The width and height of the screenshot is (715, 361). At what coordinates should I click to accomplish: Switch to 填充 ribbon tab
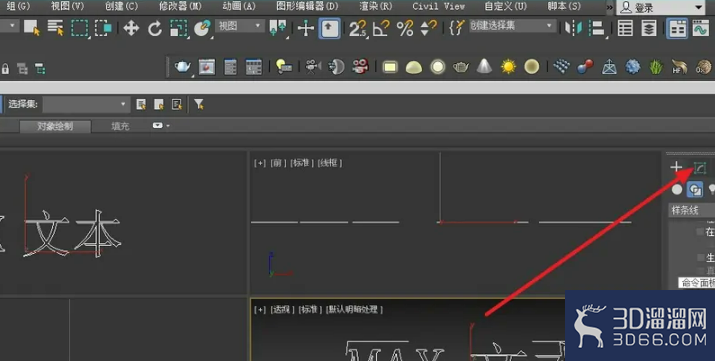click(x=120, y=126)
